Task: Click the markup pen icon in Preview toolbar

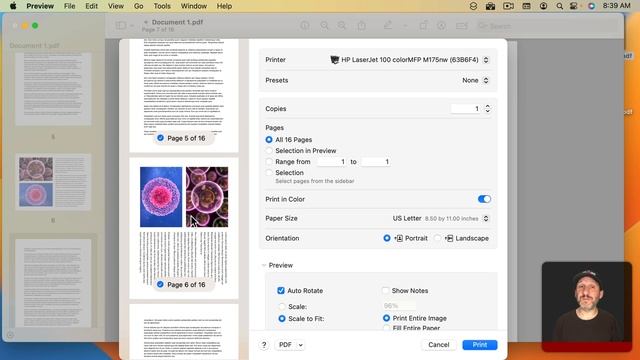Action: click(388, 26)
